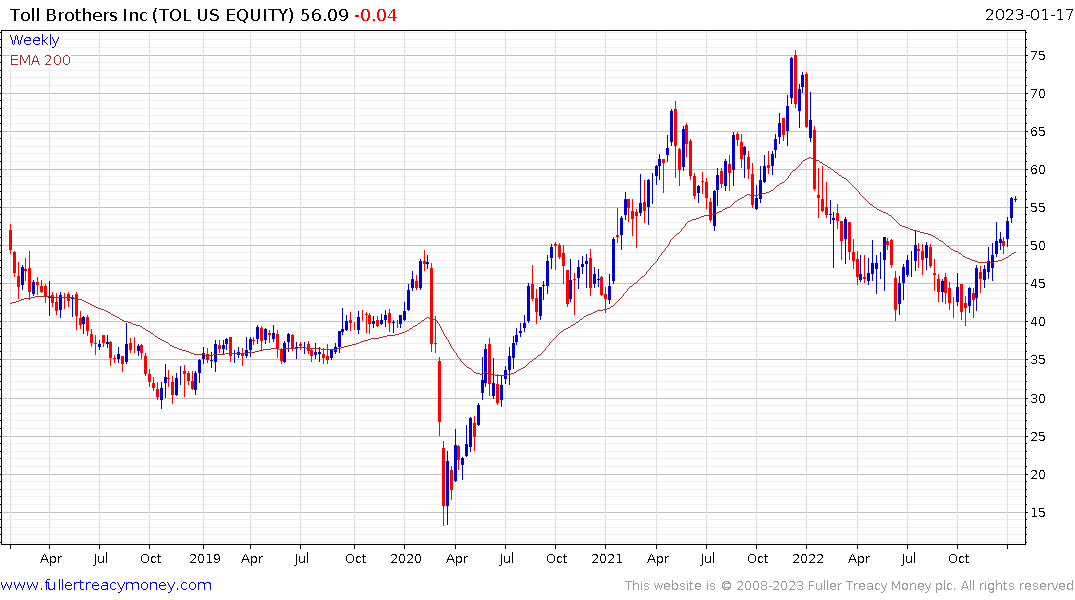
Task: Click the 20 price axis label
Action: click(x=1038, y=475)
